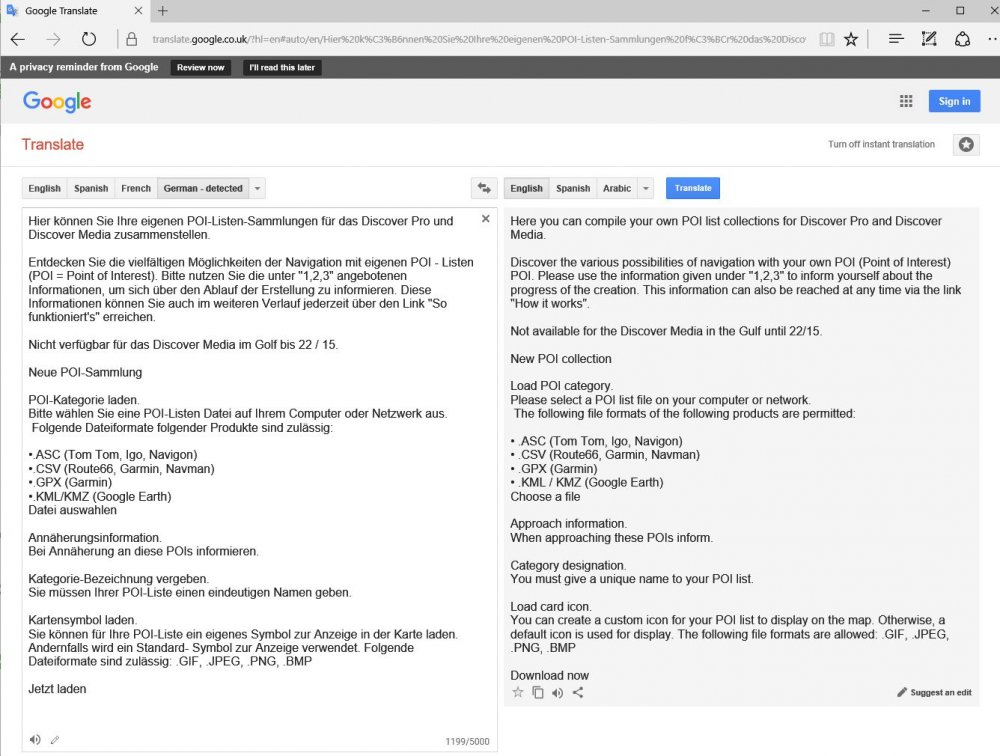The image size is (1000, 756).
Task: Click the character count 1199/5000
Action: tap(467, 741)
